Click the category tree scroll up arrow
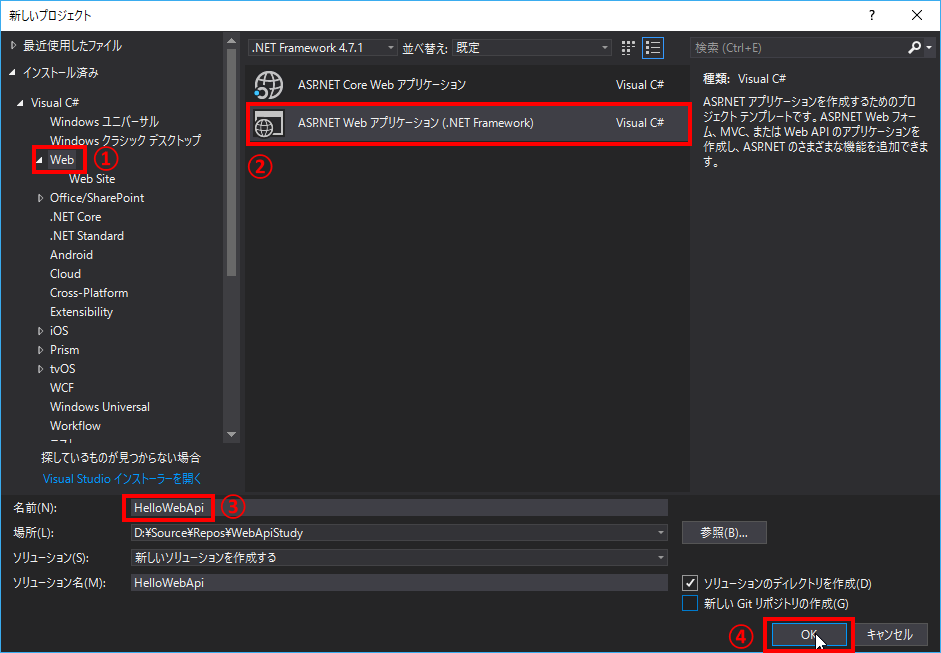The width and height of the screenshot is (941, 653). coord(232,41)
